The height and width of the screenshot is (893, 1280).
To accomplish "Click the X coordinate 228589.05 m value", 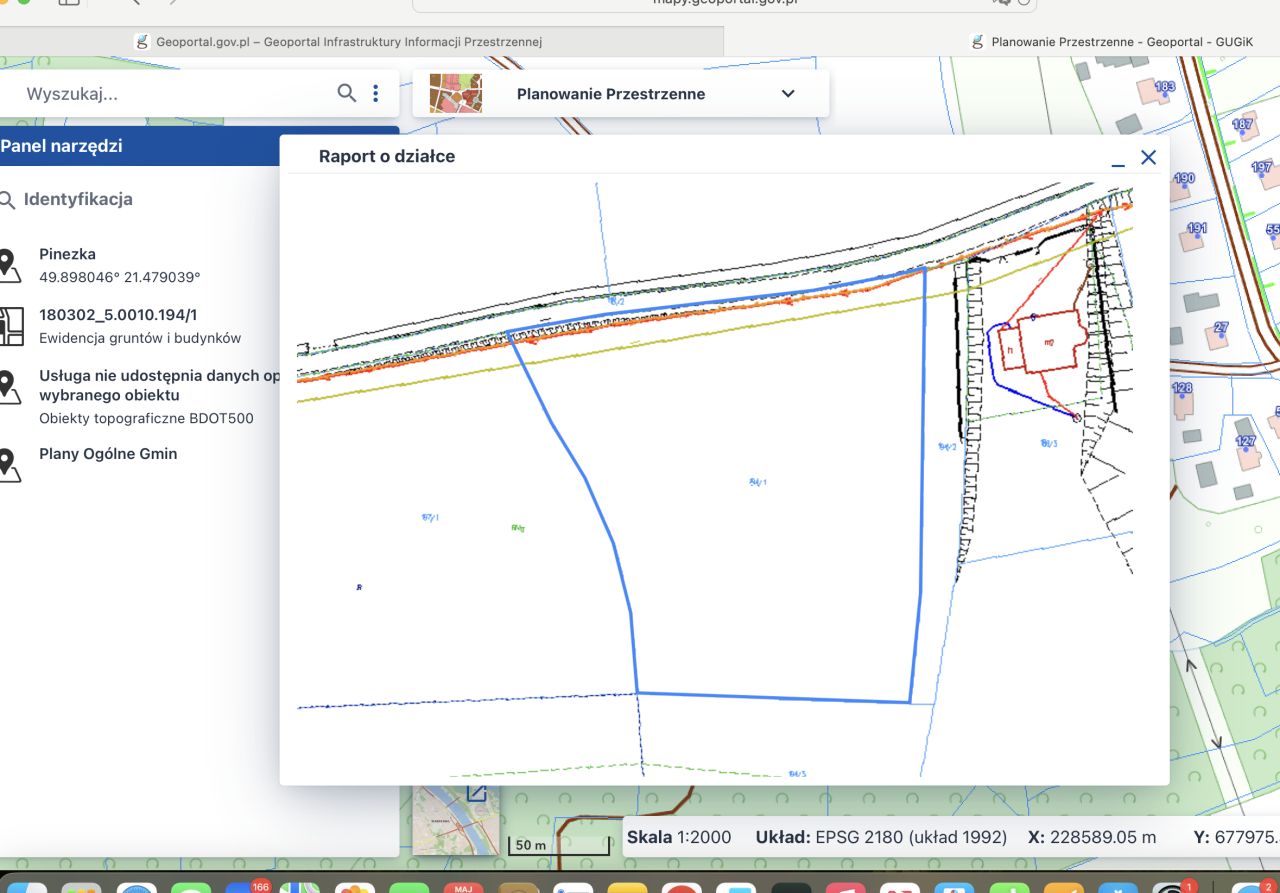I will [1092, 837].
